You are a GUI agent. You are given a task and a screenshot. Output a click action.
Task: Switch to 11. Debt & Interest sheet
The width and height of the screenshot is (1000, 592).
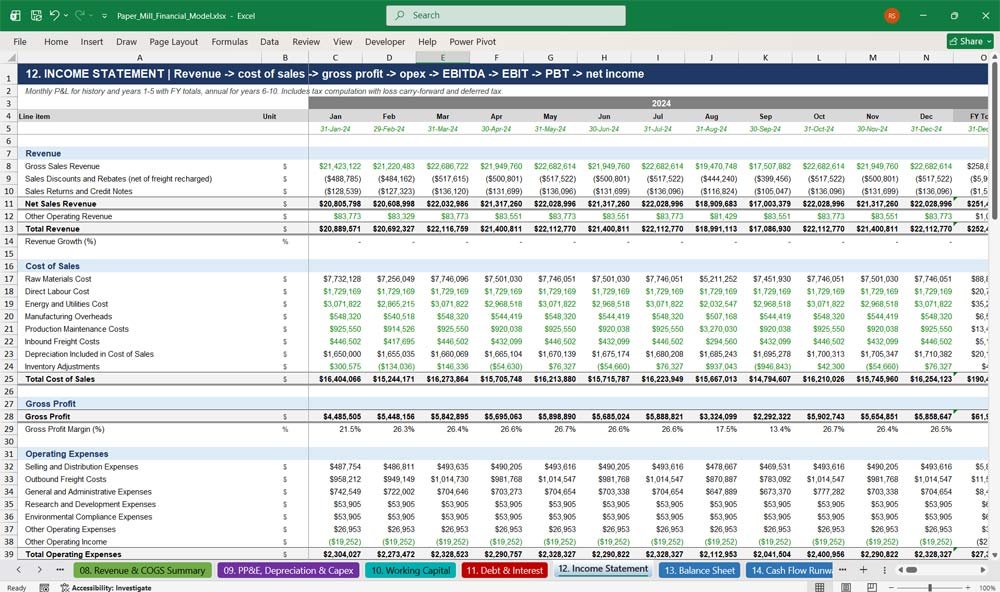504,570
